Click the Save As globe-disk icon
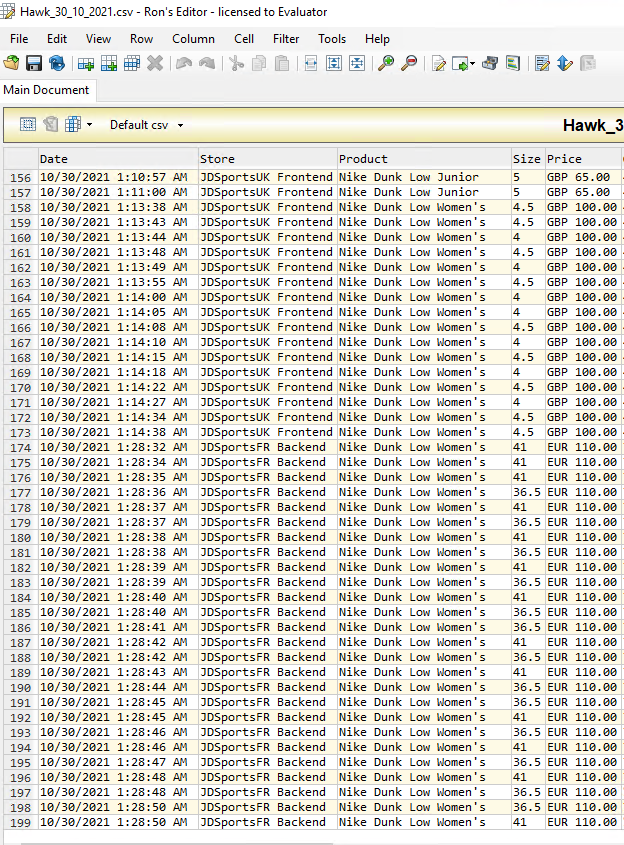 (57, 64)
